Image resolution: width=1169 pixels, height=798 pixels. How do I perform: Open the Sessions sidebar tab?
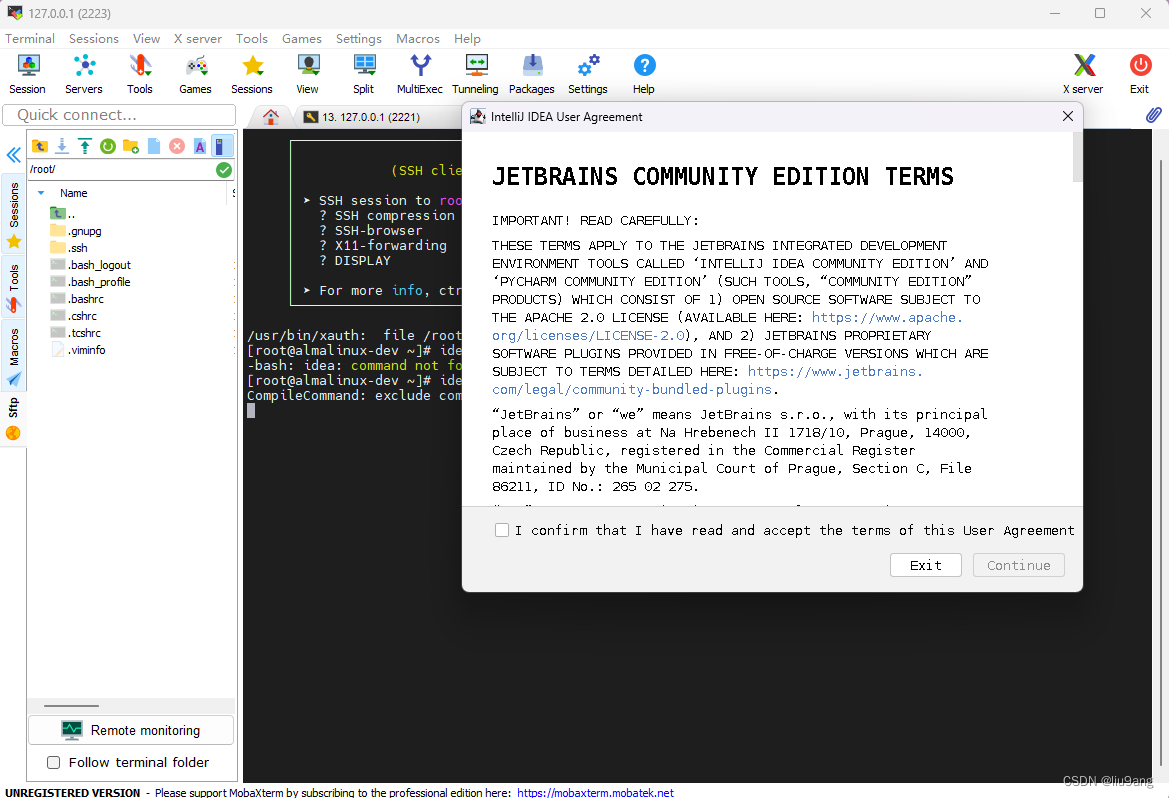pos(13,215)
